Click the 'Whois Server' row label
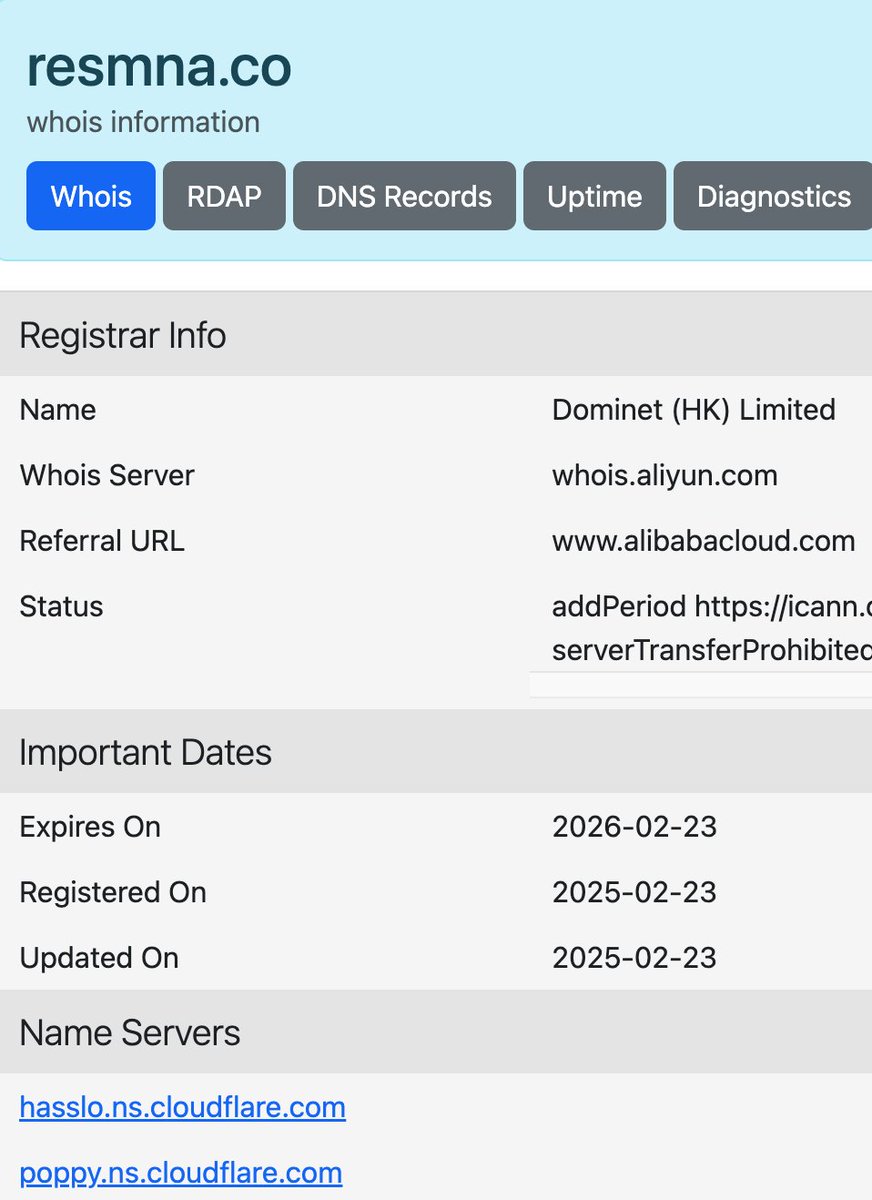 tap(107, 475)
